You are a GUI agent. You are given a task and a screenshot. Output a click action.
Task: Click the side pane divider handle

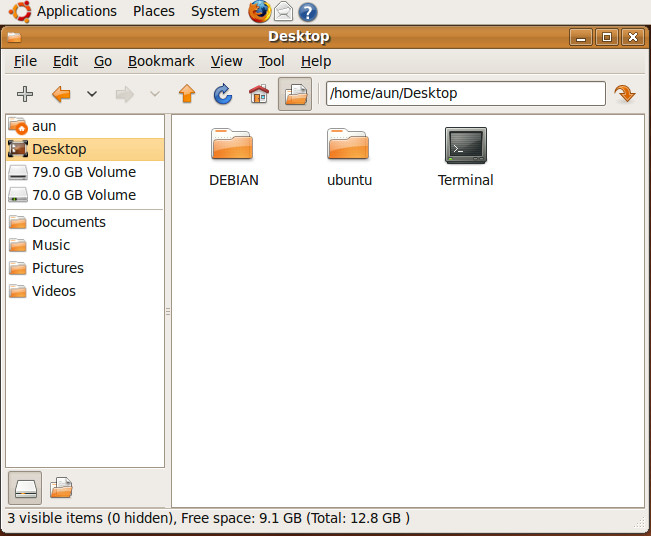pos(168,311)
